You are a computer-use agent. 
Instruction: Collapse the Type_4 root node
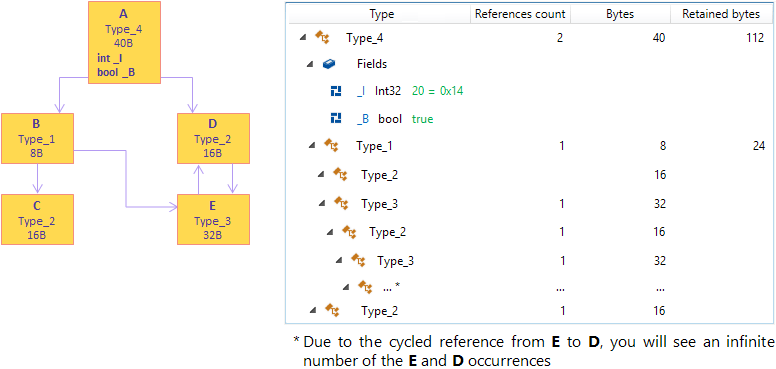pos(303,38)
